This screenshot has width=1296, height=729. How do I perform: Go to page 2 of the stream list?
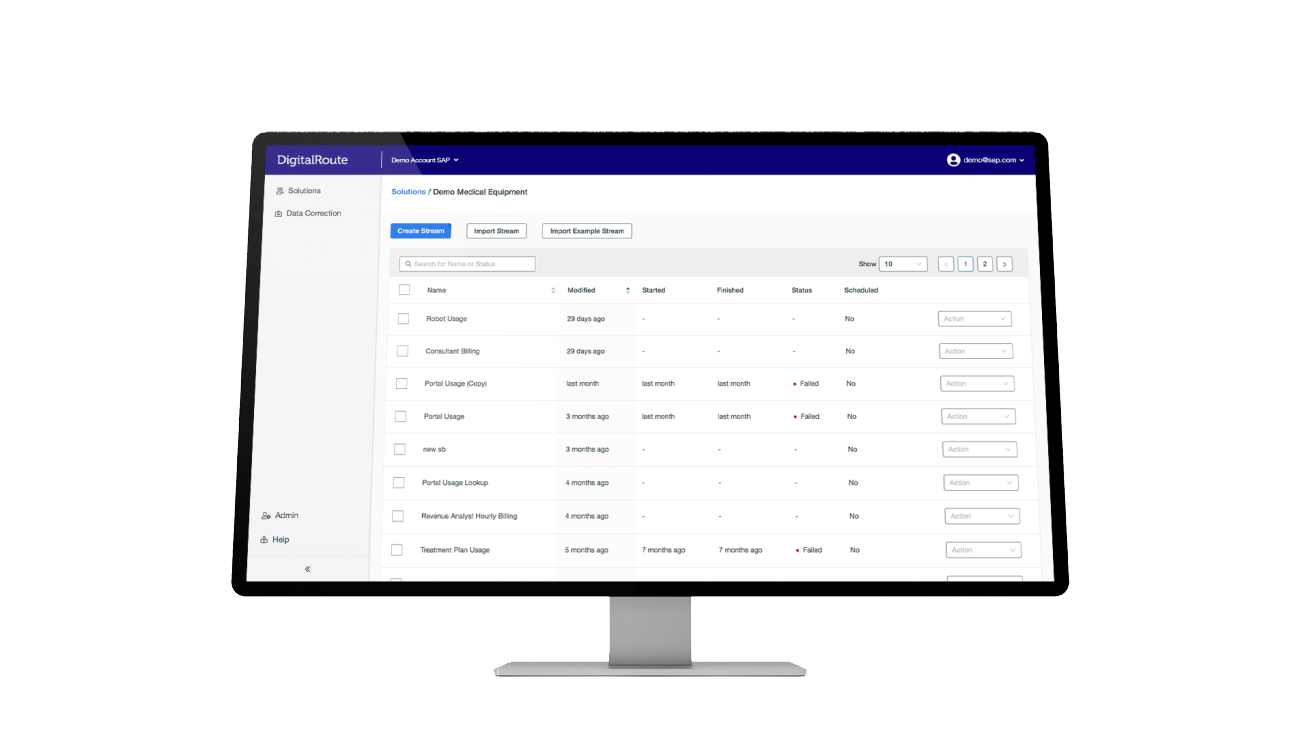tap(984, 263)
